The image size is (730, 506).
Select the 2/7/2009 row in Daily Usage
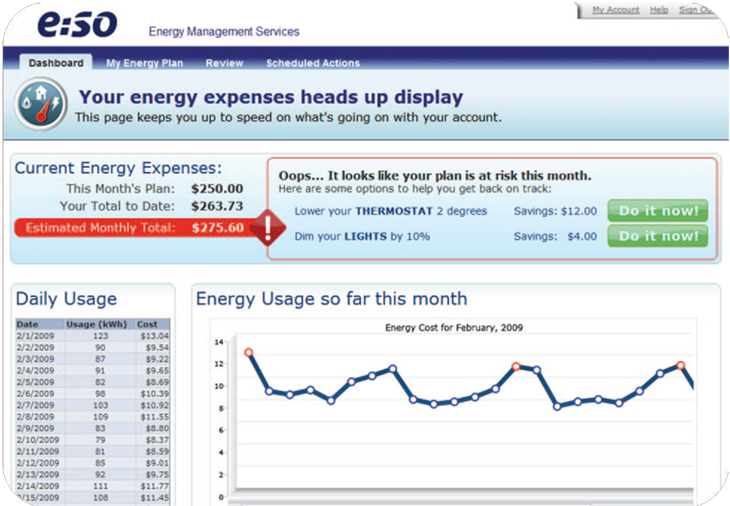[93, 405]
